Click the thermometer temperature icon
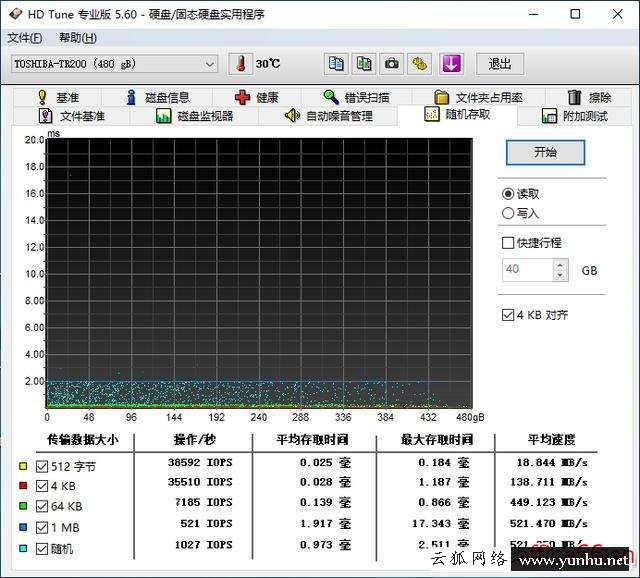640x578 pixels. pos(240,64)
